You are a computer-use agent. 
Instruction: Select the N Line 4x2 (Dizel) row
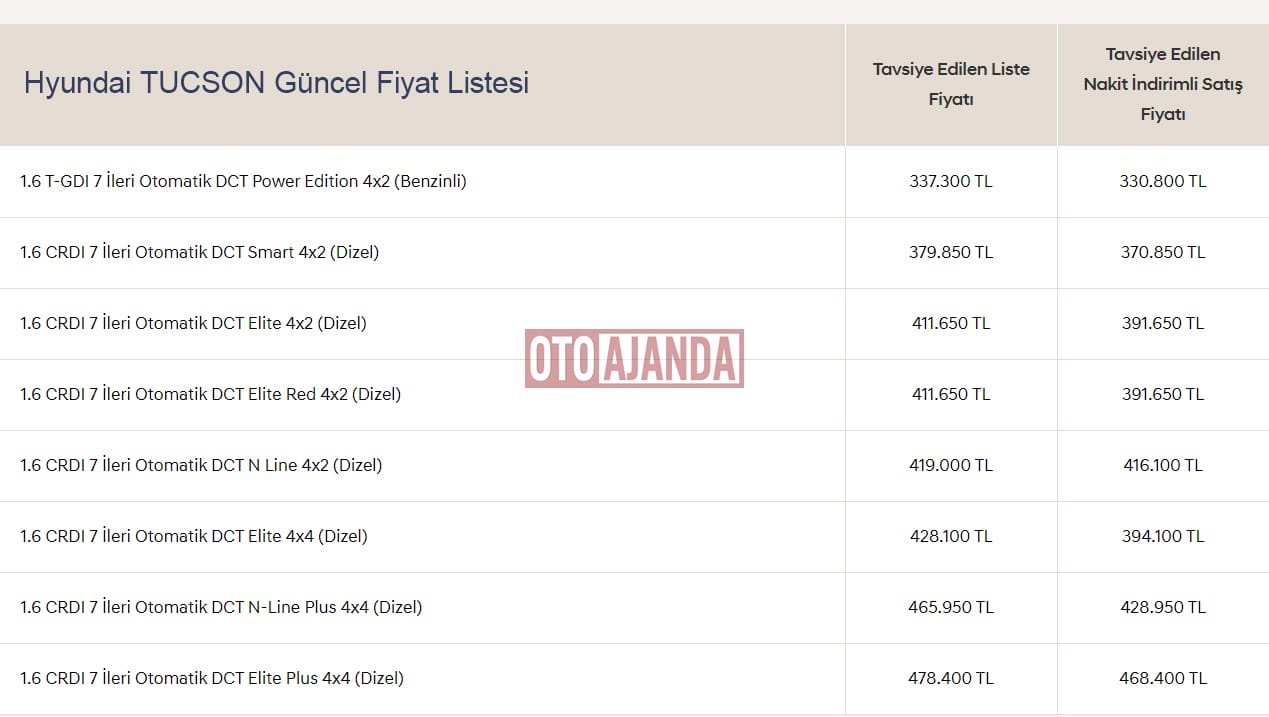[634, 466]
